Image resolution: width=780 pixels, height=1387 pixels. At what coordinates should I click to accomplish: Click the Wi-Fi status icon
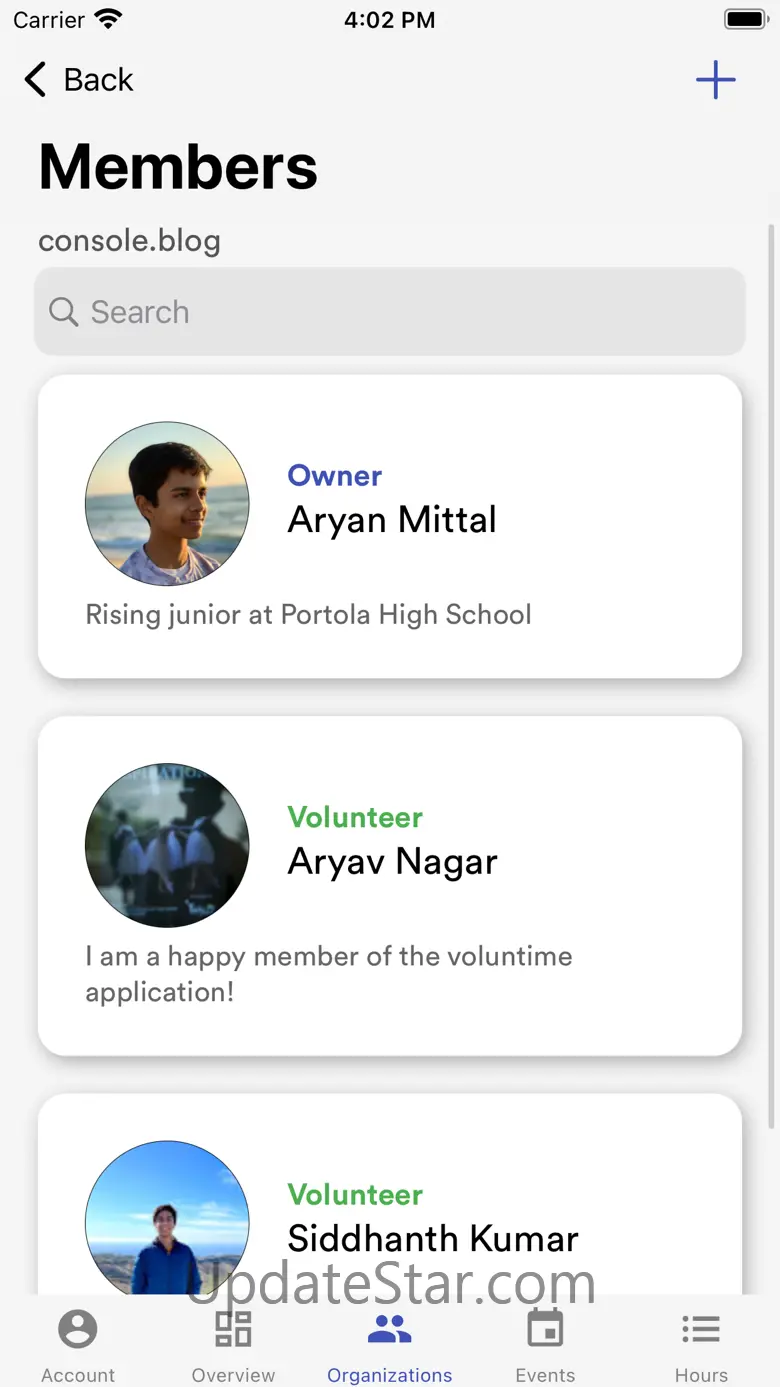click(x=108, y=20)
